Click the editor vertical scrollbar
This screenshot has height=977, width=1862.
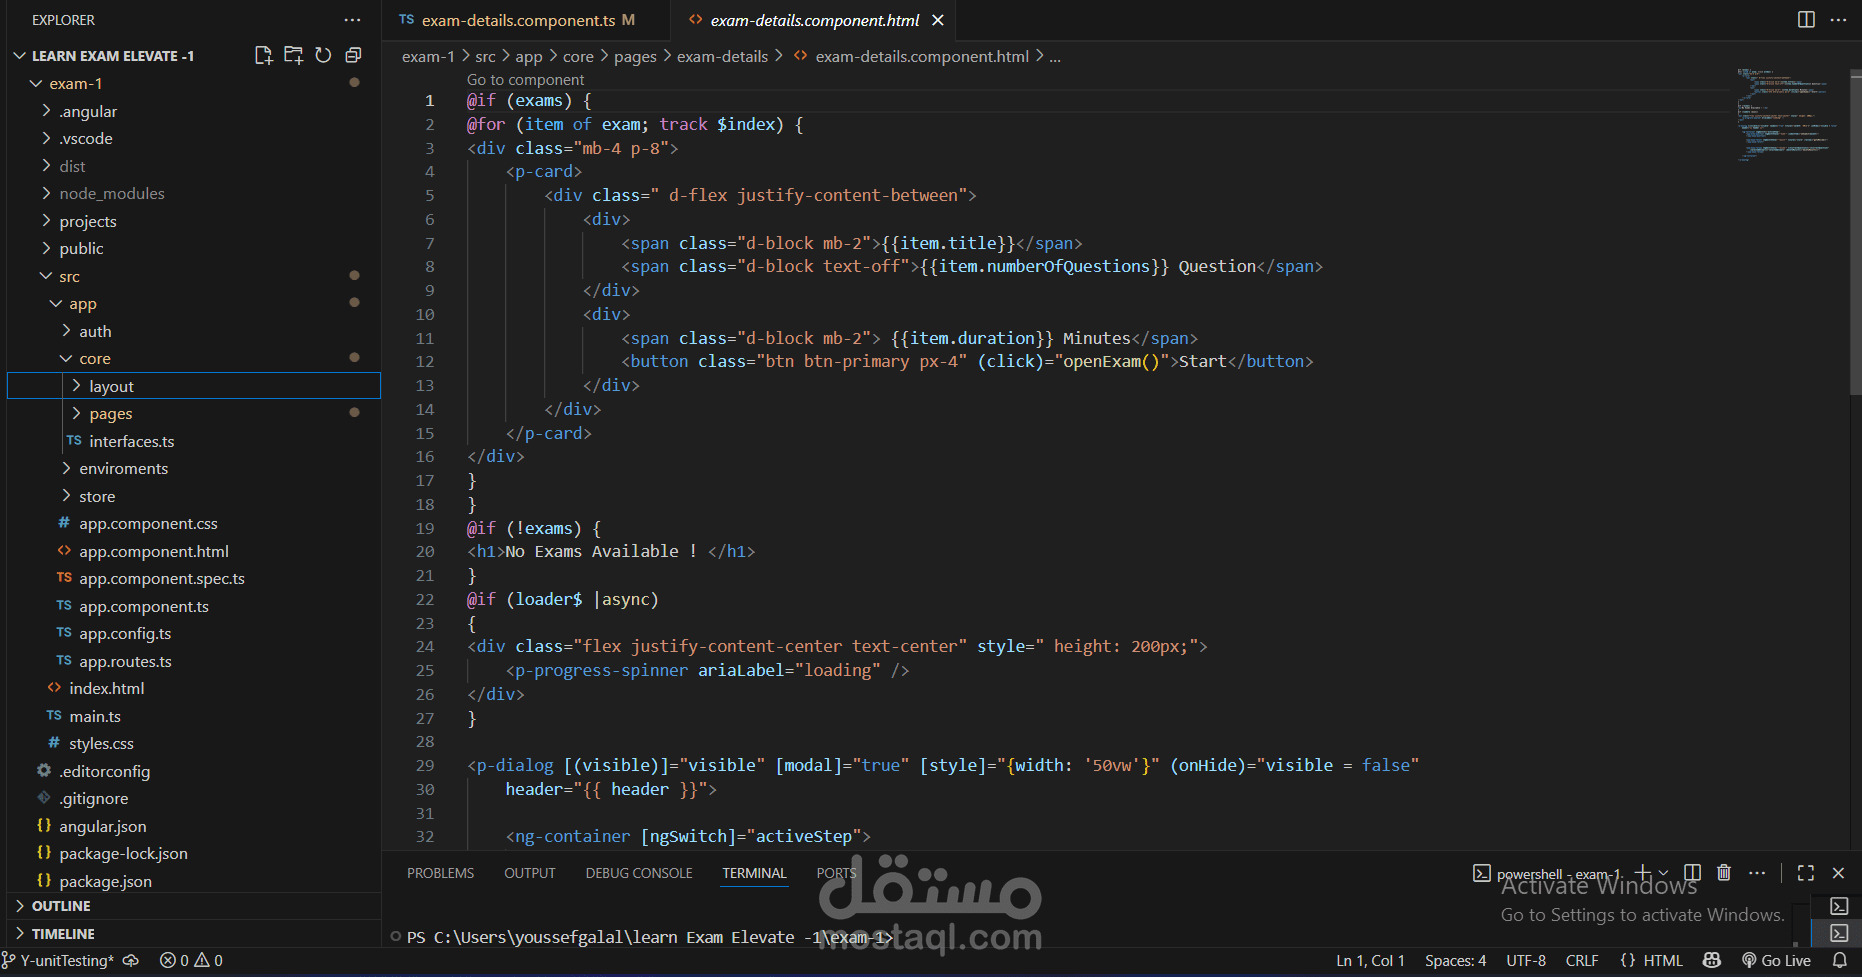[1855, 230]
